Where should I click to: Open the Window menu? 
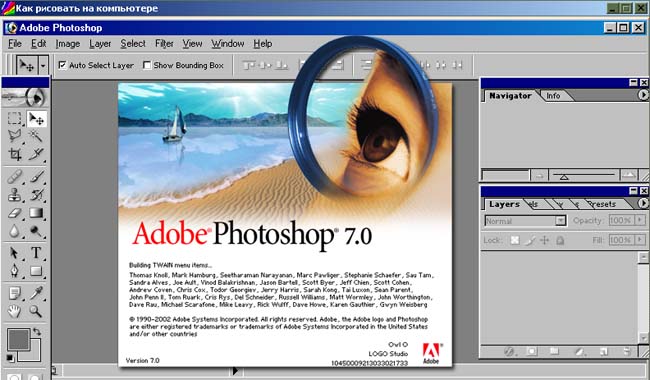tap(228, 44)
